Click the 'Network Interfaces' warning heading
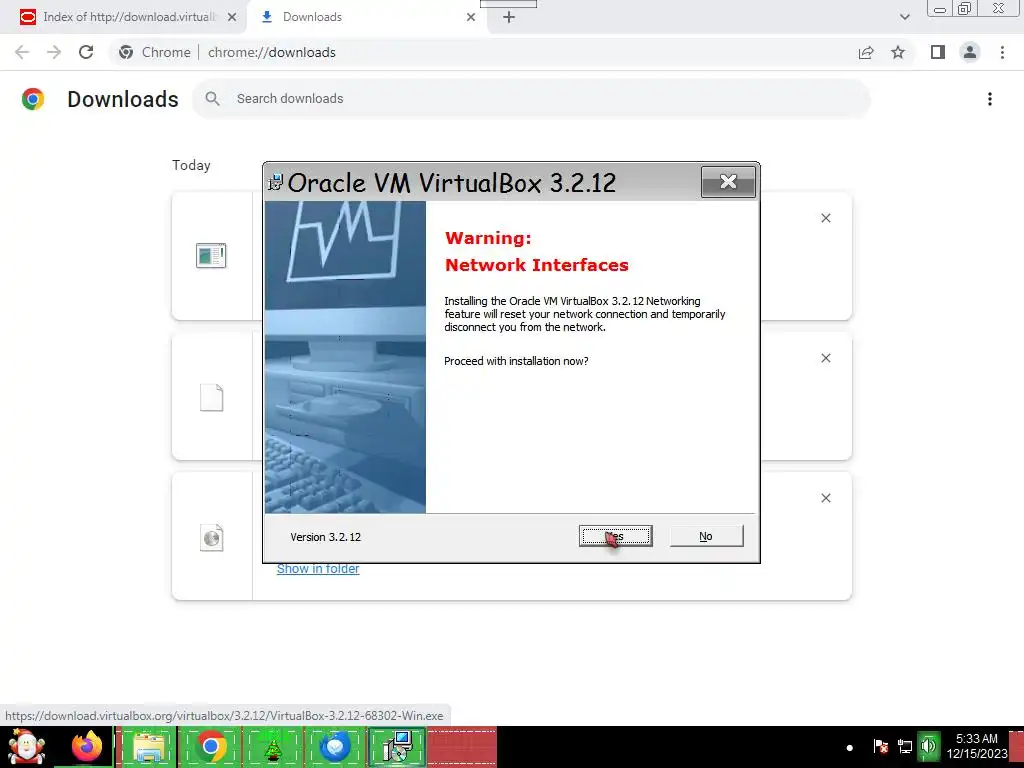The height and width of the screenshot is (768, 1024). (x=537, y=265)
